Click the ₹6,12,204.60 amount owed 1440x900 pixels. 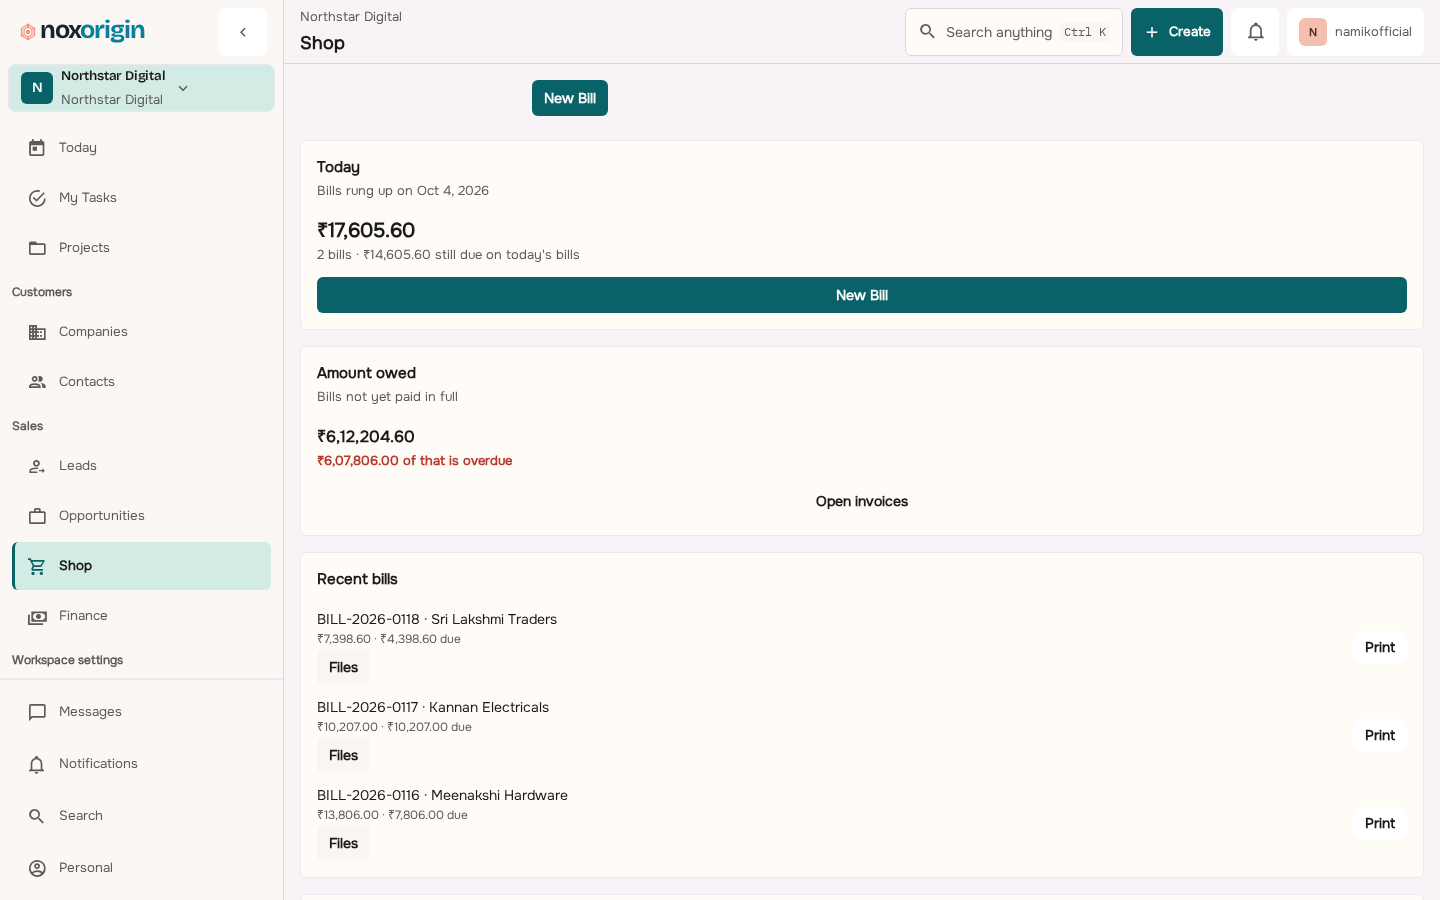366,436
